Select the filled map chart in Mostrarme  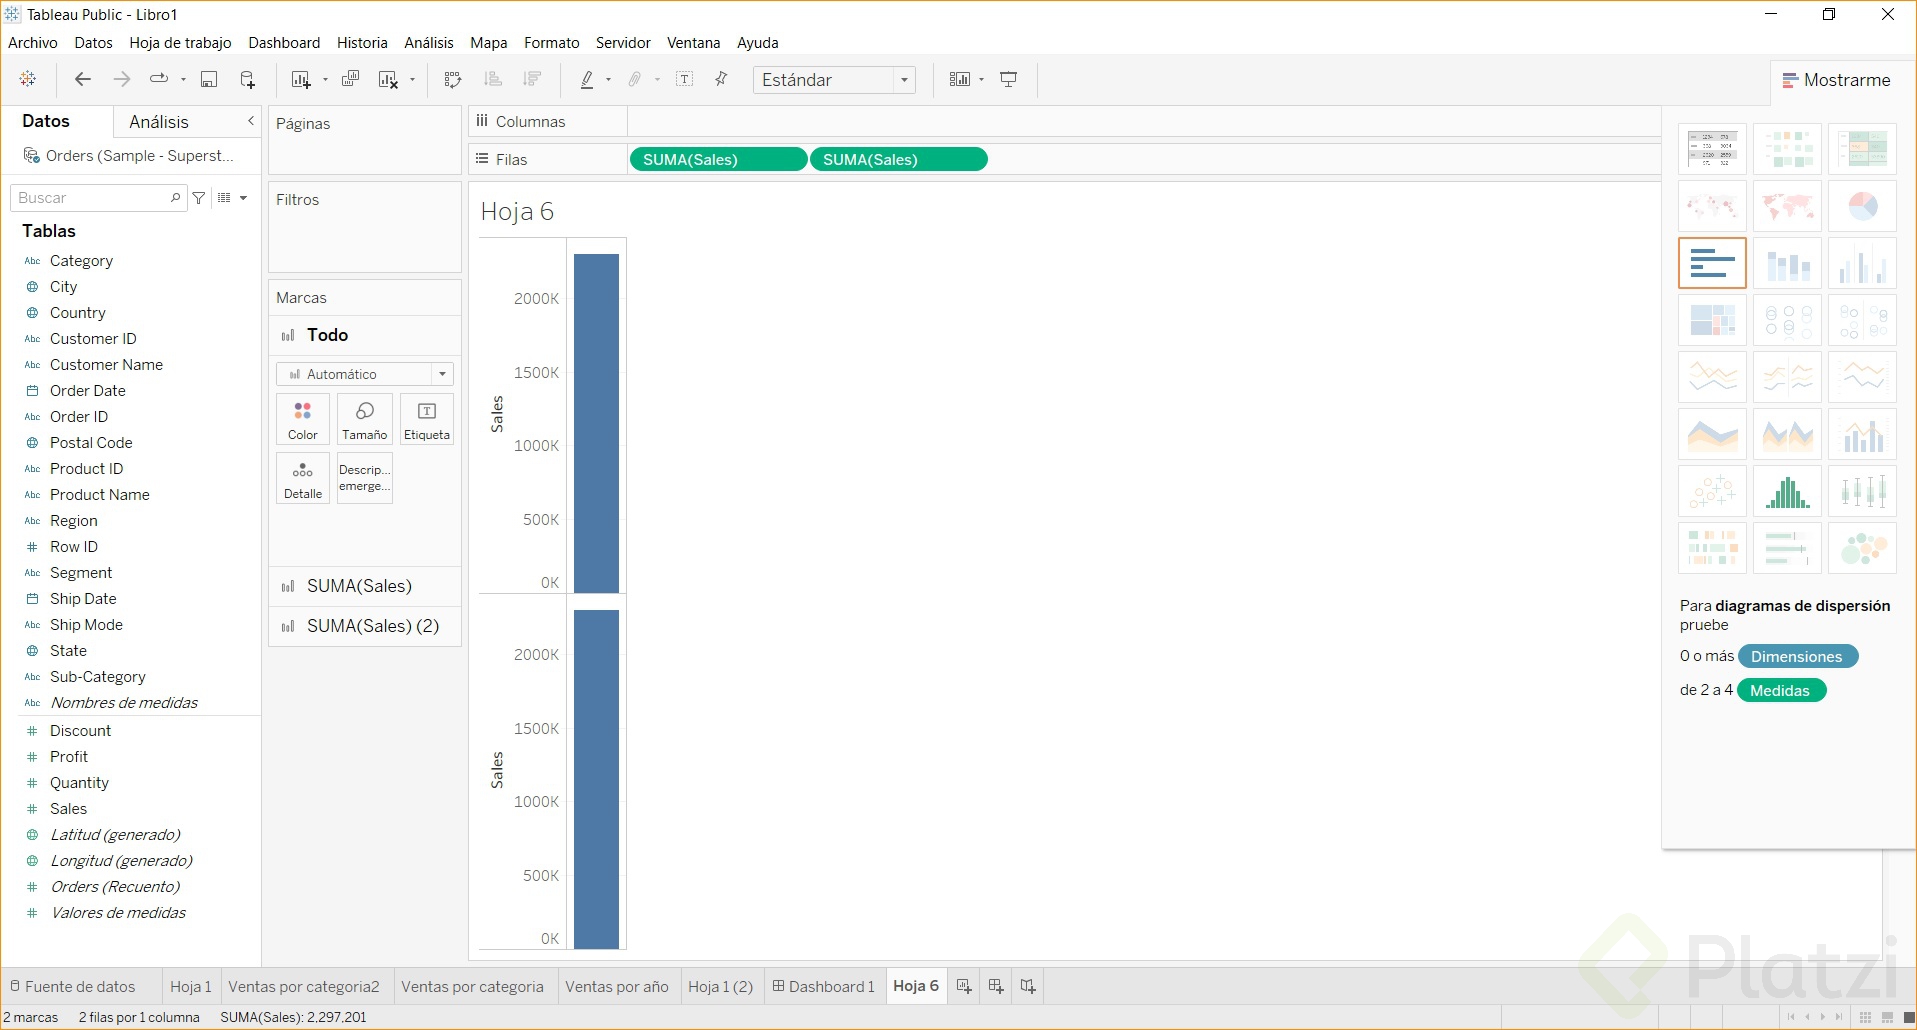1787,206
